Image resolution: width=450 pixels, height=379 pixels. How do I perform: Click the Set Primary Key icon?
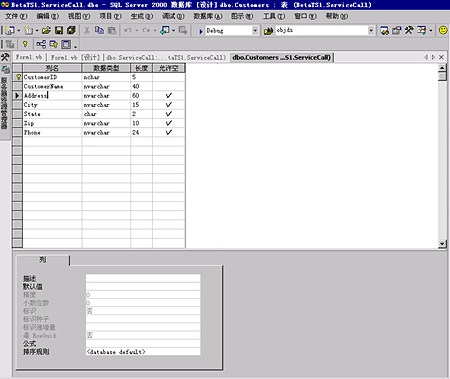pos(25,44)
